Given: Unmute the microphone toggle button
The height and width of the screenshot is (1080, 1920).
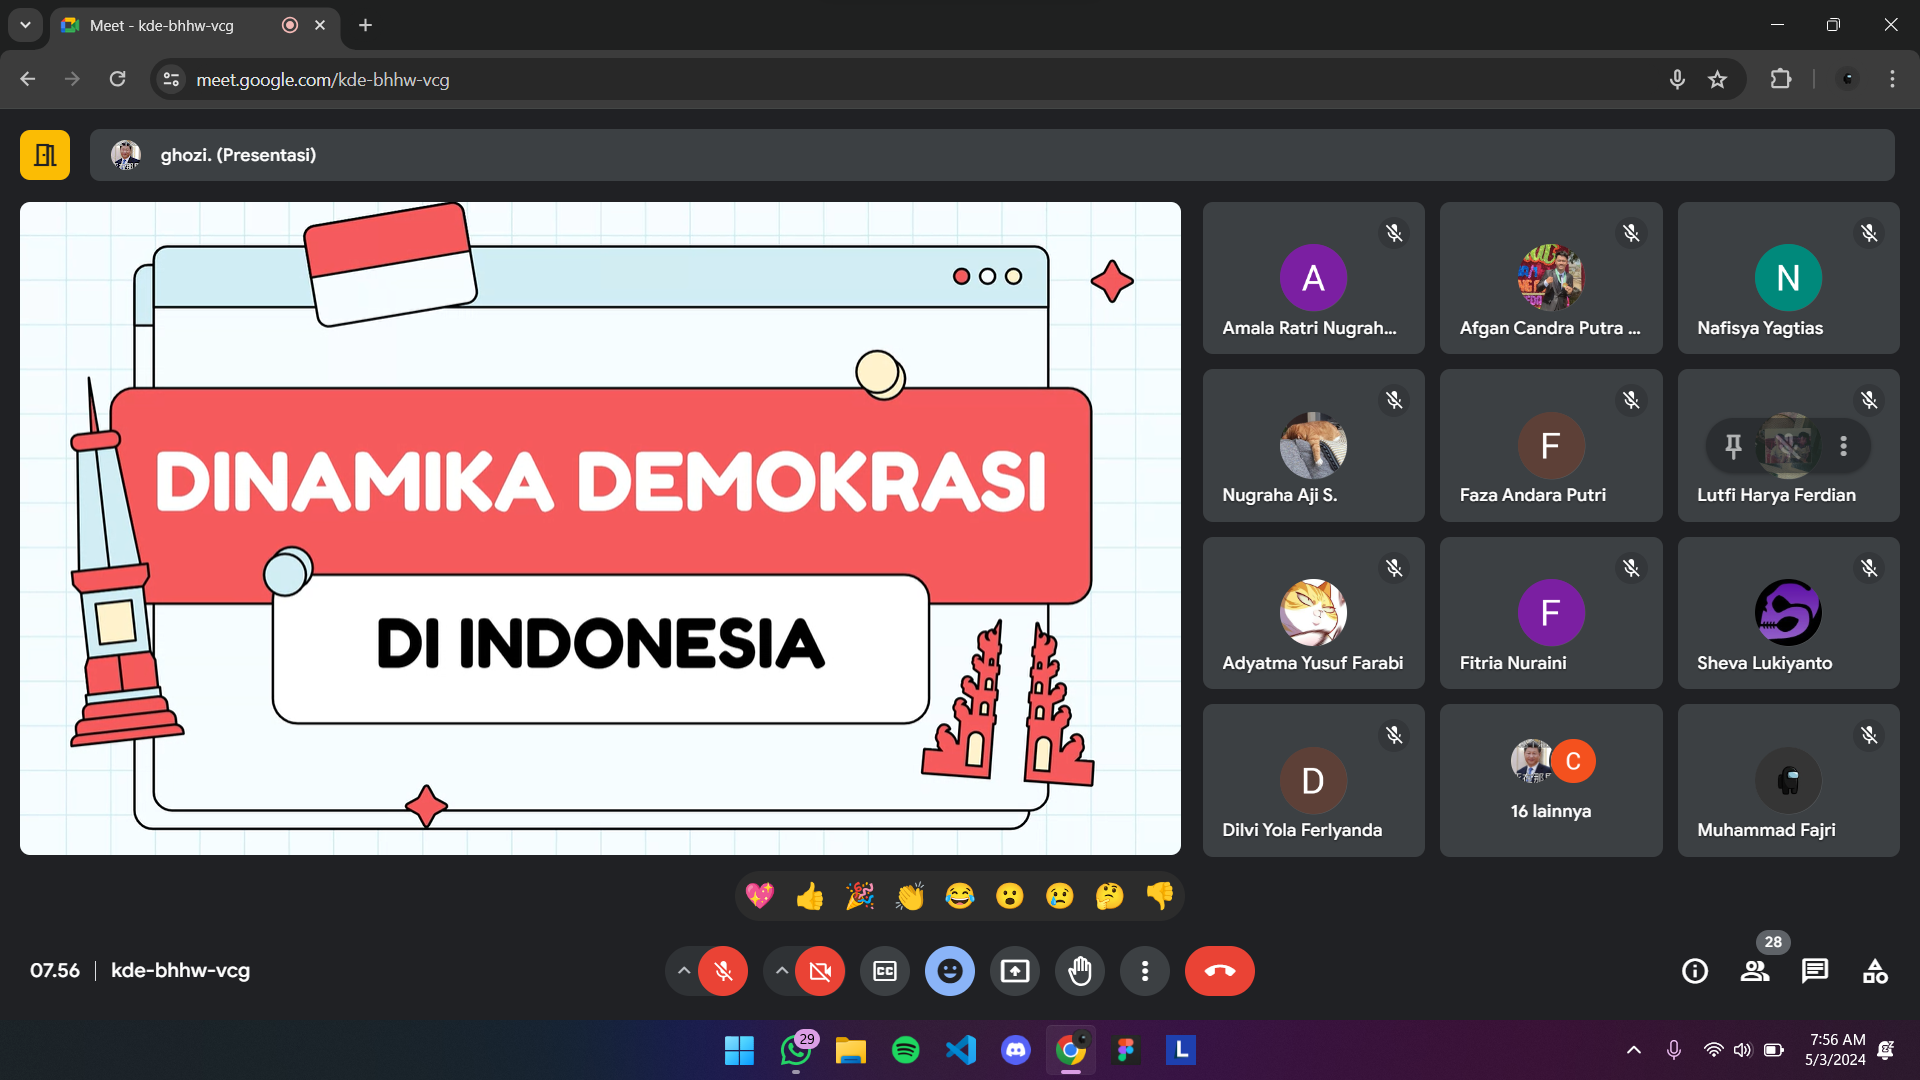Looking at the screenshot, I should tap(723, 971).
